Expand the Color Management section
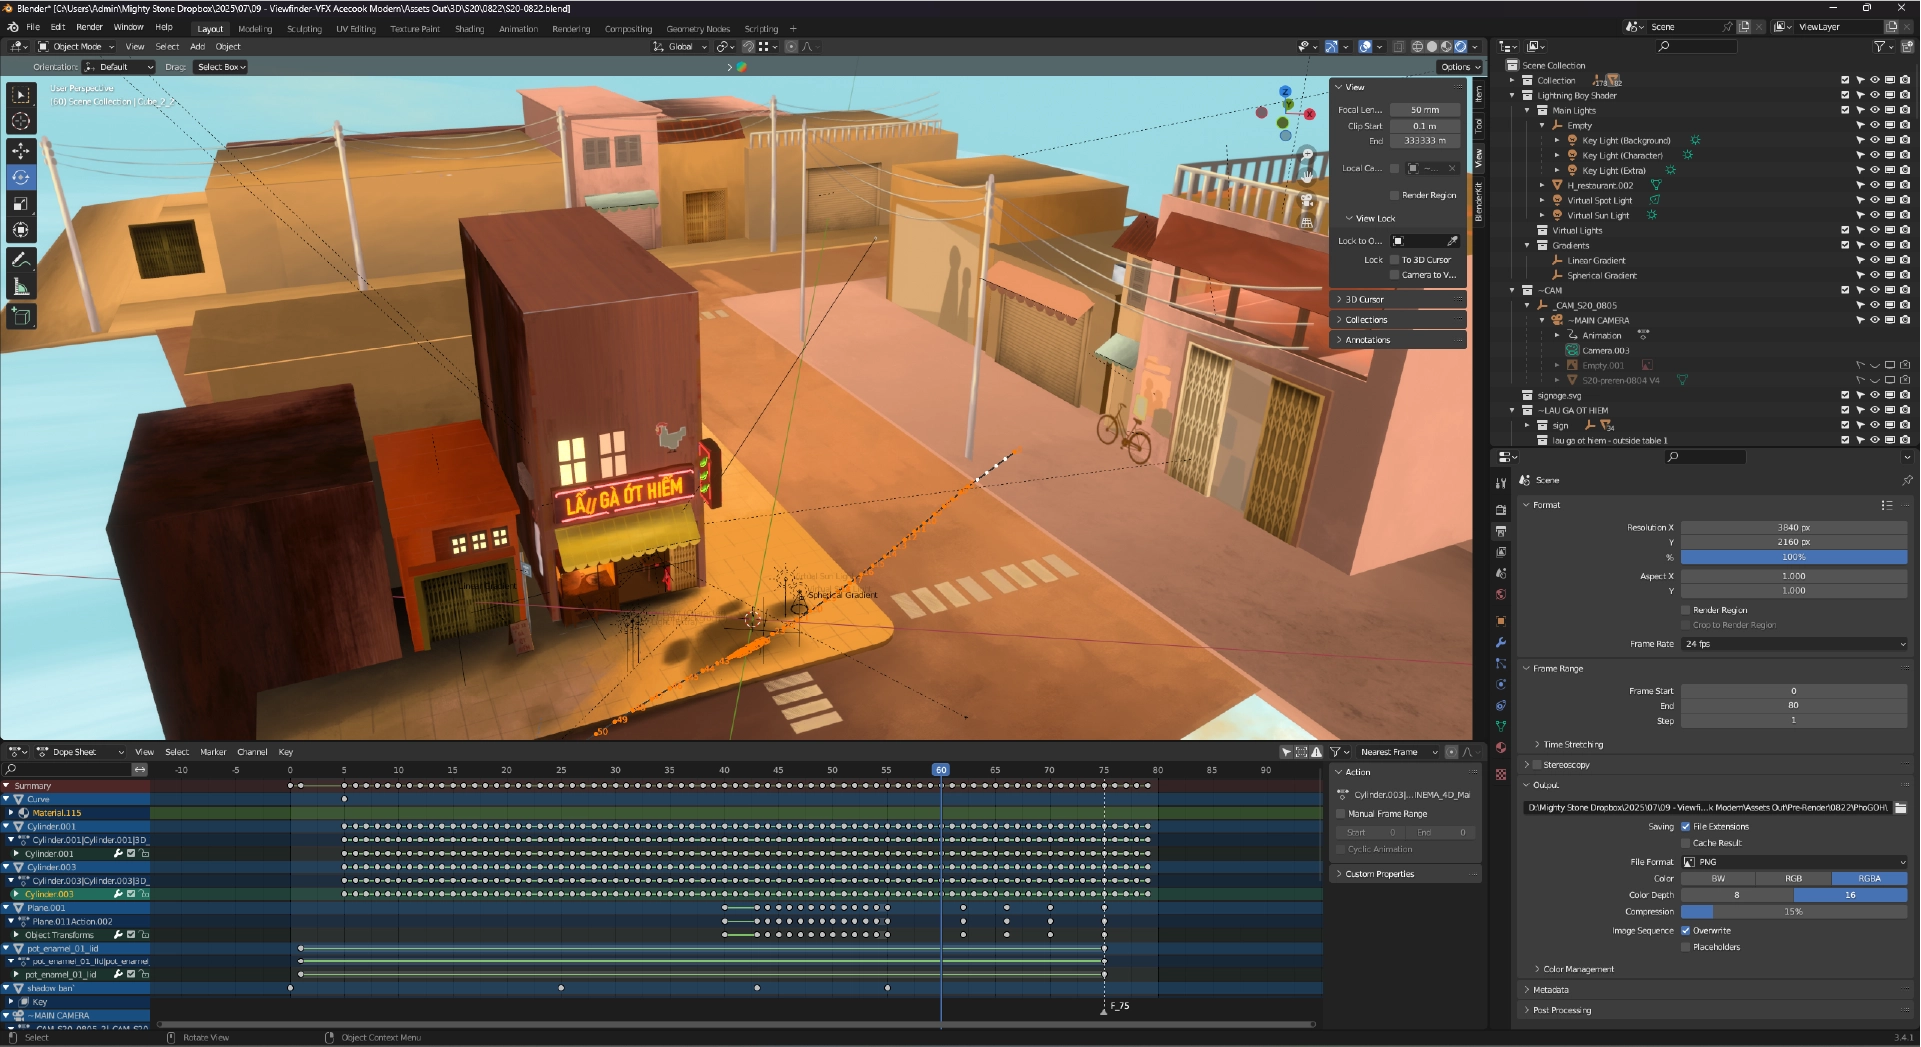Screen dimensions: 1921x1047 [1578, 969]
